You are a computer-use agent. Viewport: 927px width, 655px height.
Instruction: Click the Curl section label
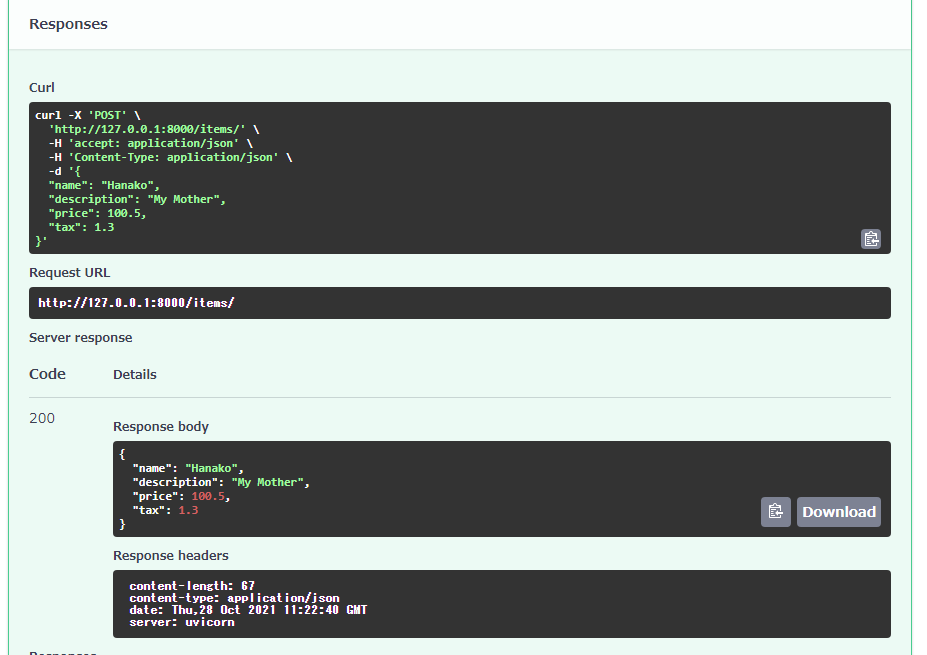pyautogui.click(x=41, y=87)
